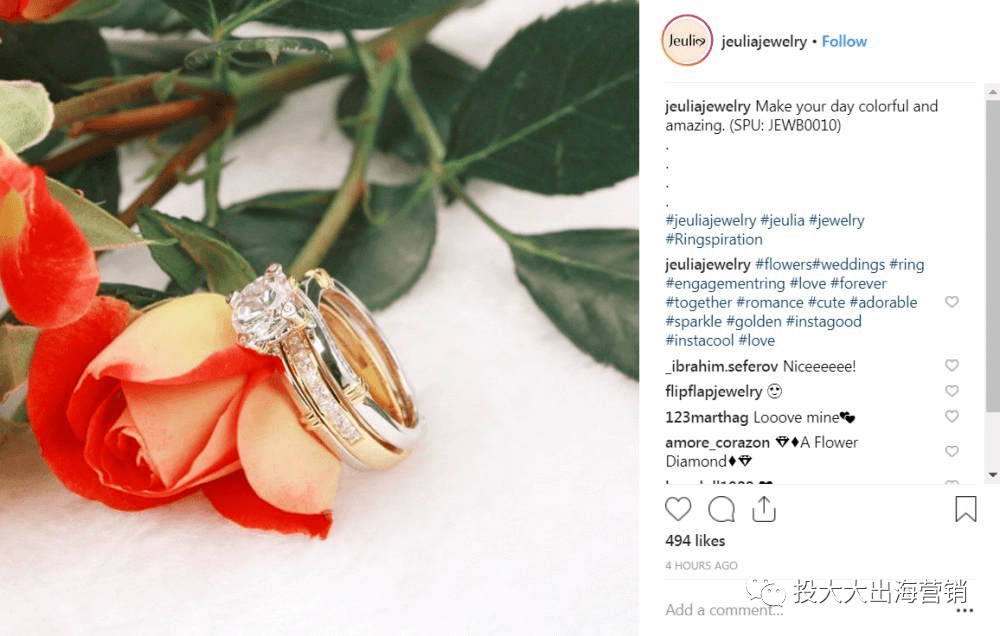Open the #engagementring hashtag link

725,283
